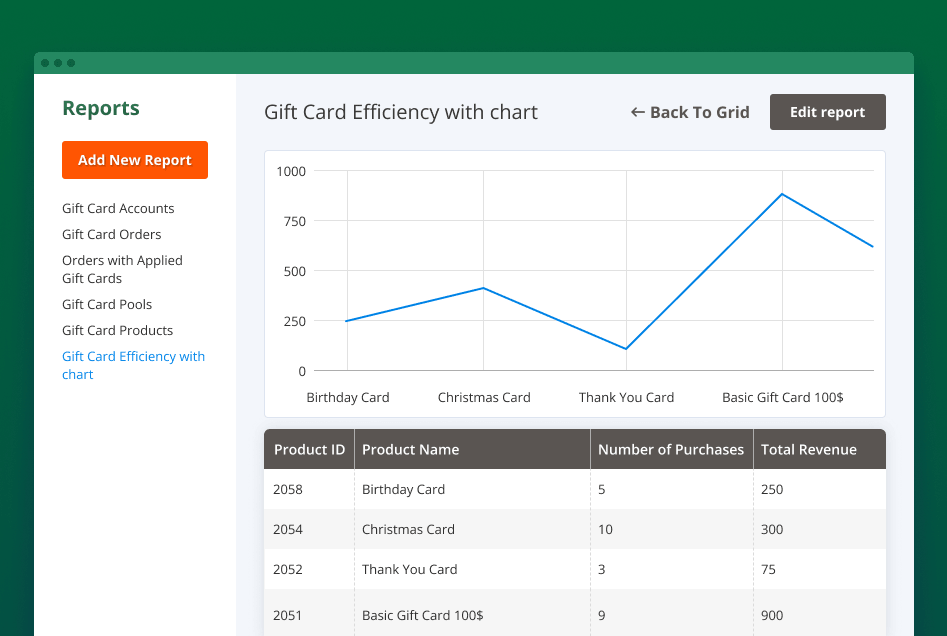Click the Reports heading
The image size is (947, 636).
101,107
